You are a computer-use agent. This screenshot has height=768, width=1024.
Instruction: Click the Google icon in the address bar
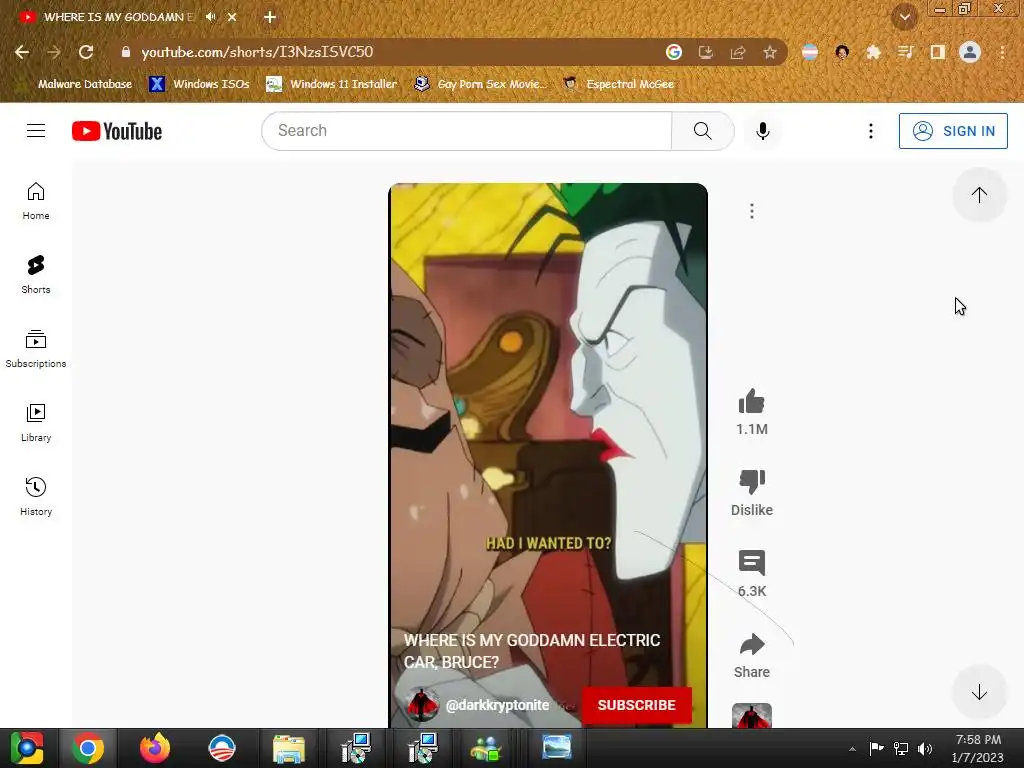click(673, 52)
